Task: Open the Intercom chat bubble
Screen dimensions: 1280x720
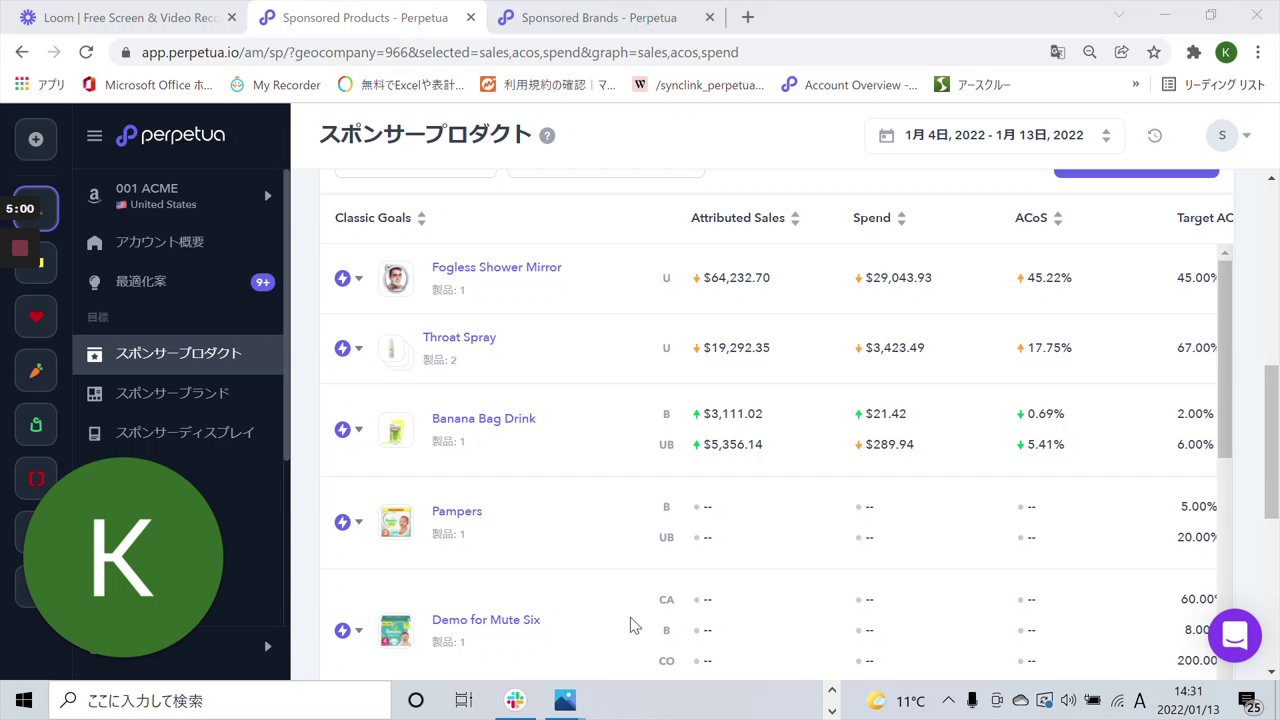Action: pos(1235,635)
